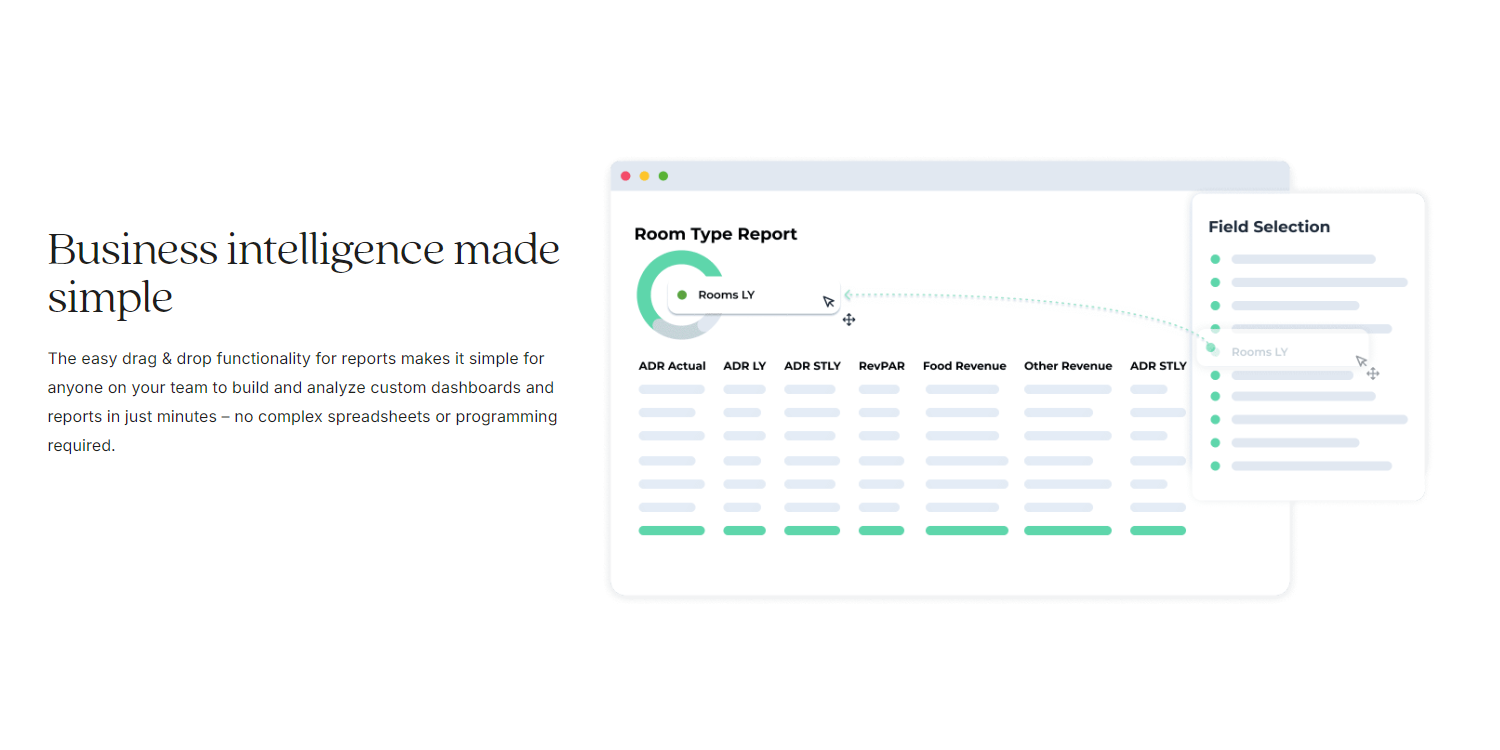Screen dimensions: 1500x750
Task: Click the "Other Revenue" column header
Action: 1068,366
